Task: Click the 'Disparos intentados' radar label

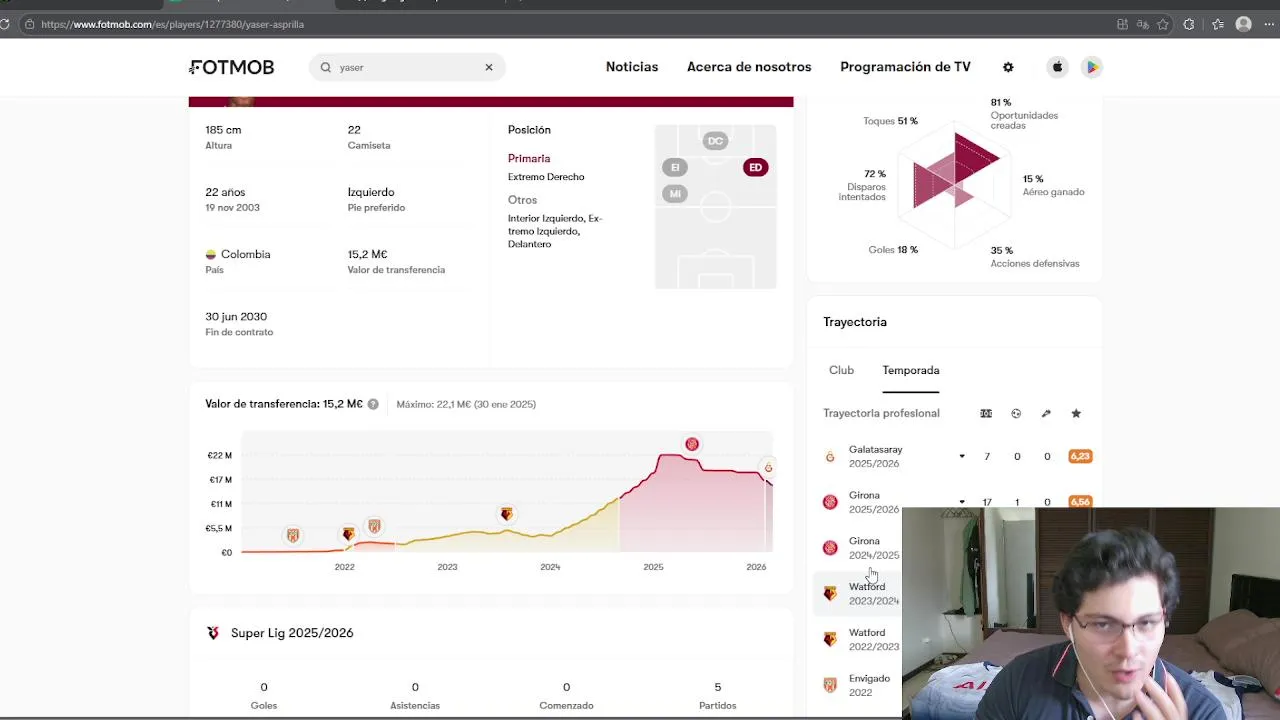Action: coord(862,192)
